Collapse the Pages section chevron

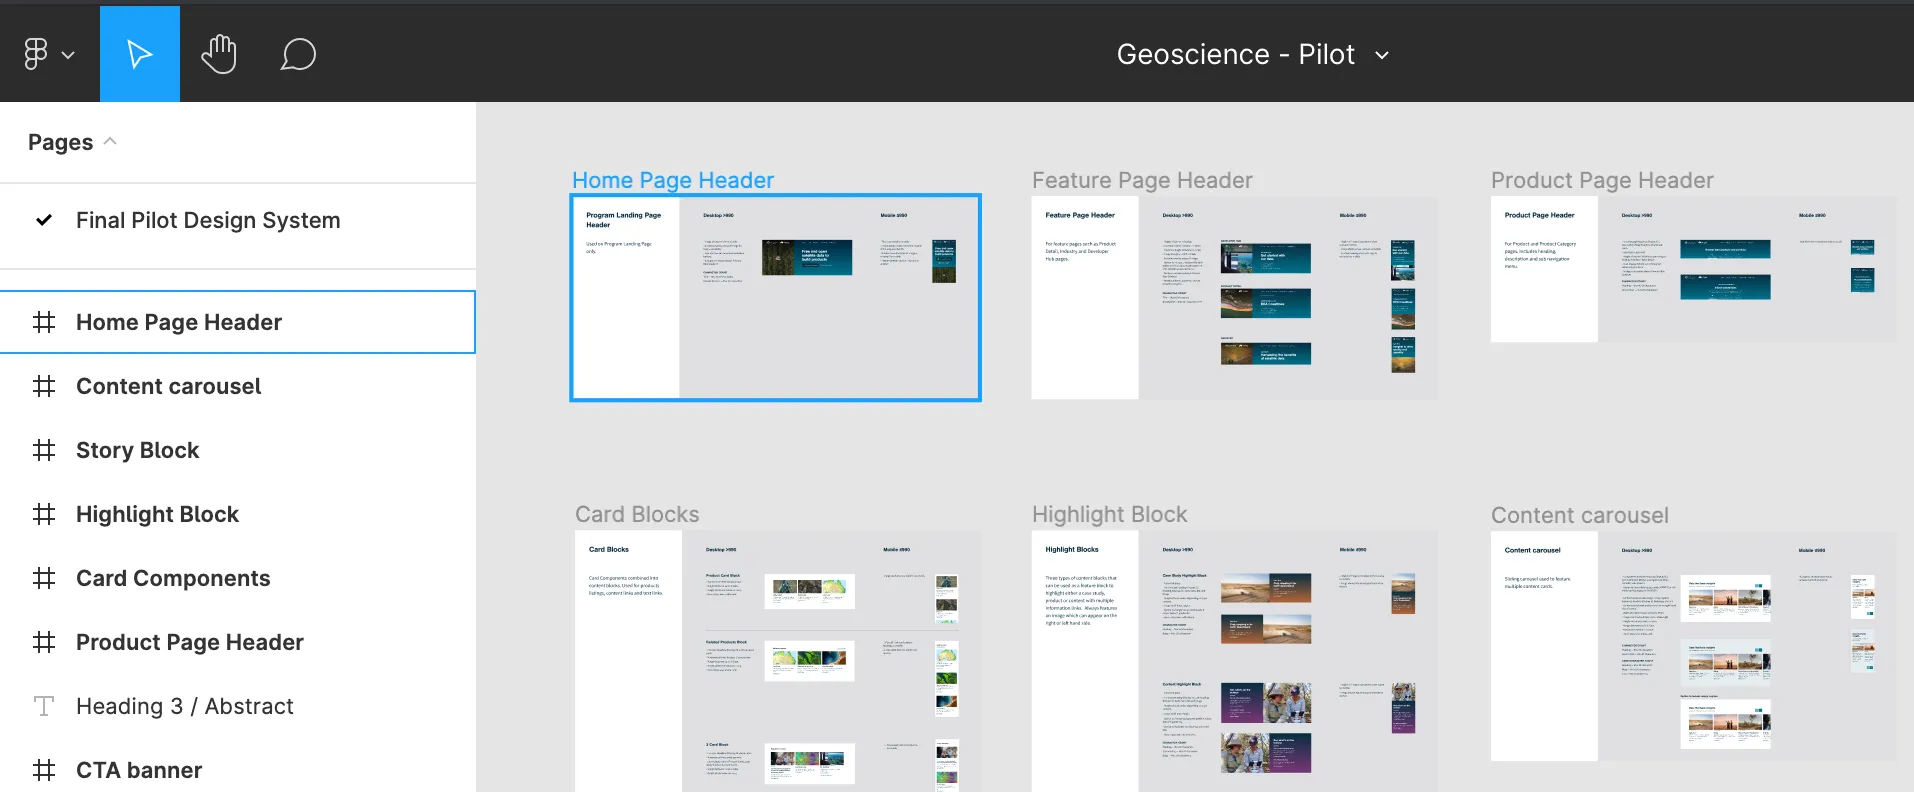click(110, 142)
